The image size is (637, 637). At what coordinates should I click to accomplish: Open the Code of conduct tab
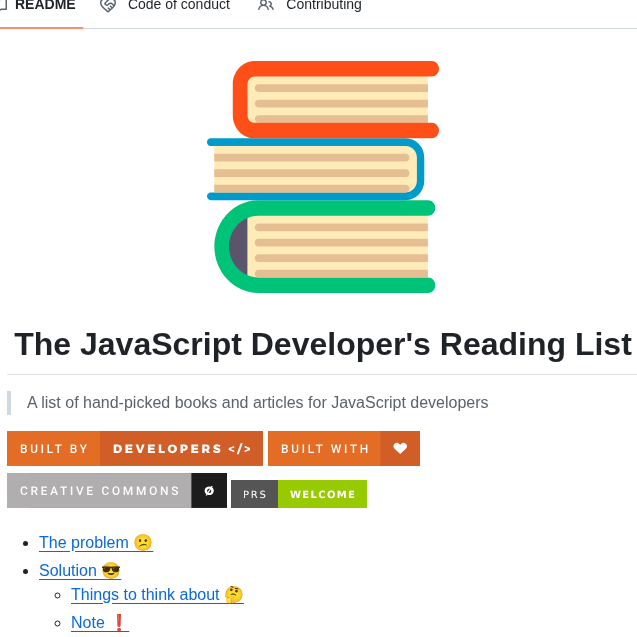pyautogui.click(x=165, y=6)
